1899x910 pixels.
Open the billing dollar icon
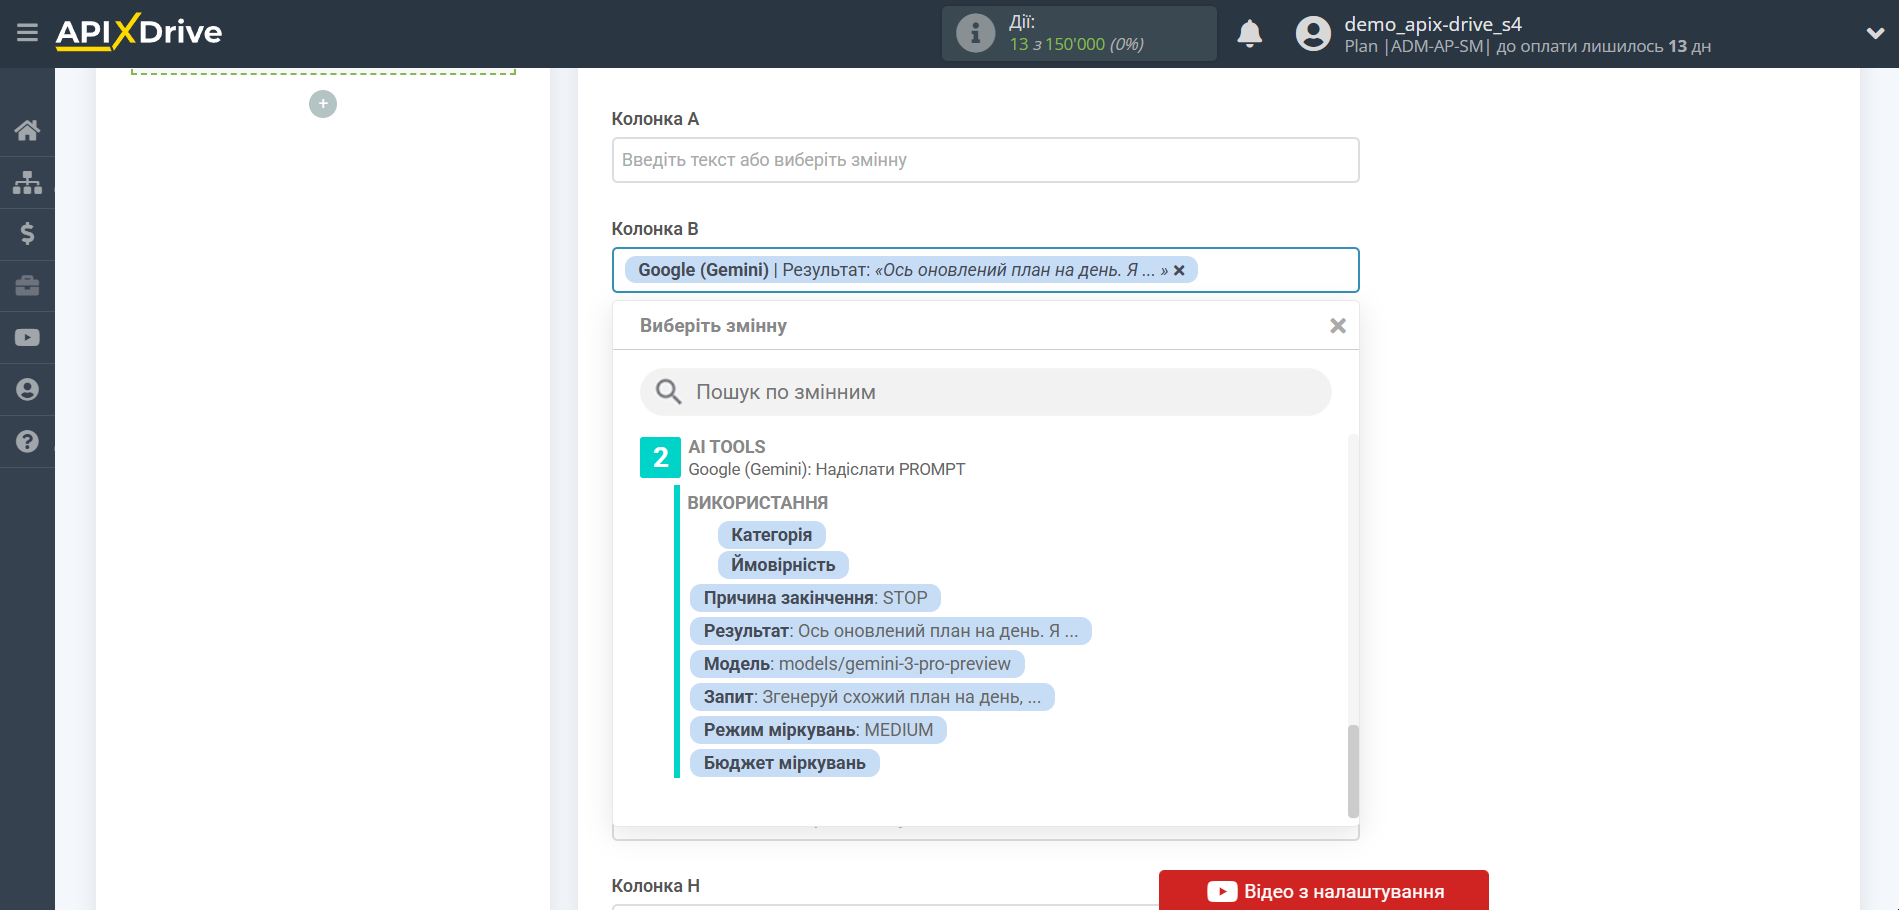coord(27,234)
